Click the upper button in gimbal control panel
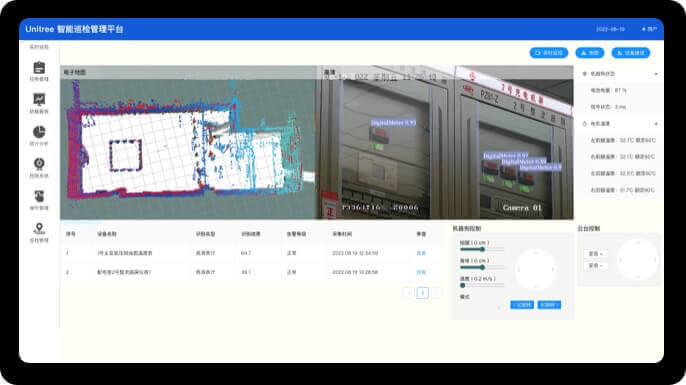 click(595, 254)
